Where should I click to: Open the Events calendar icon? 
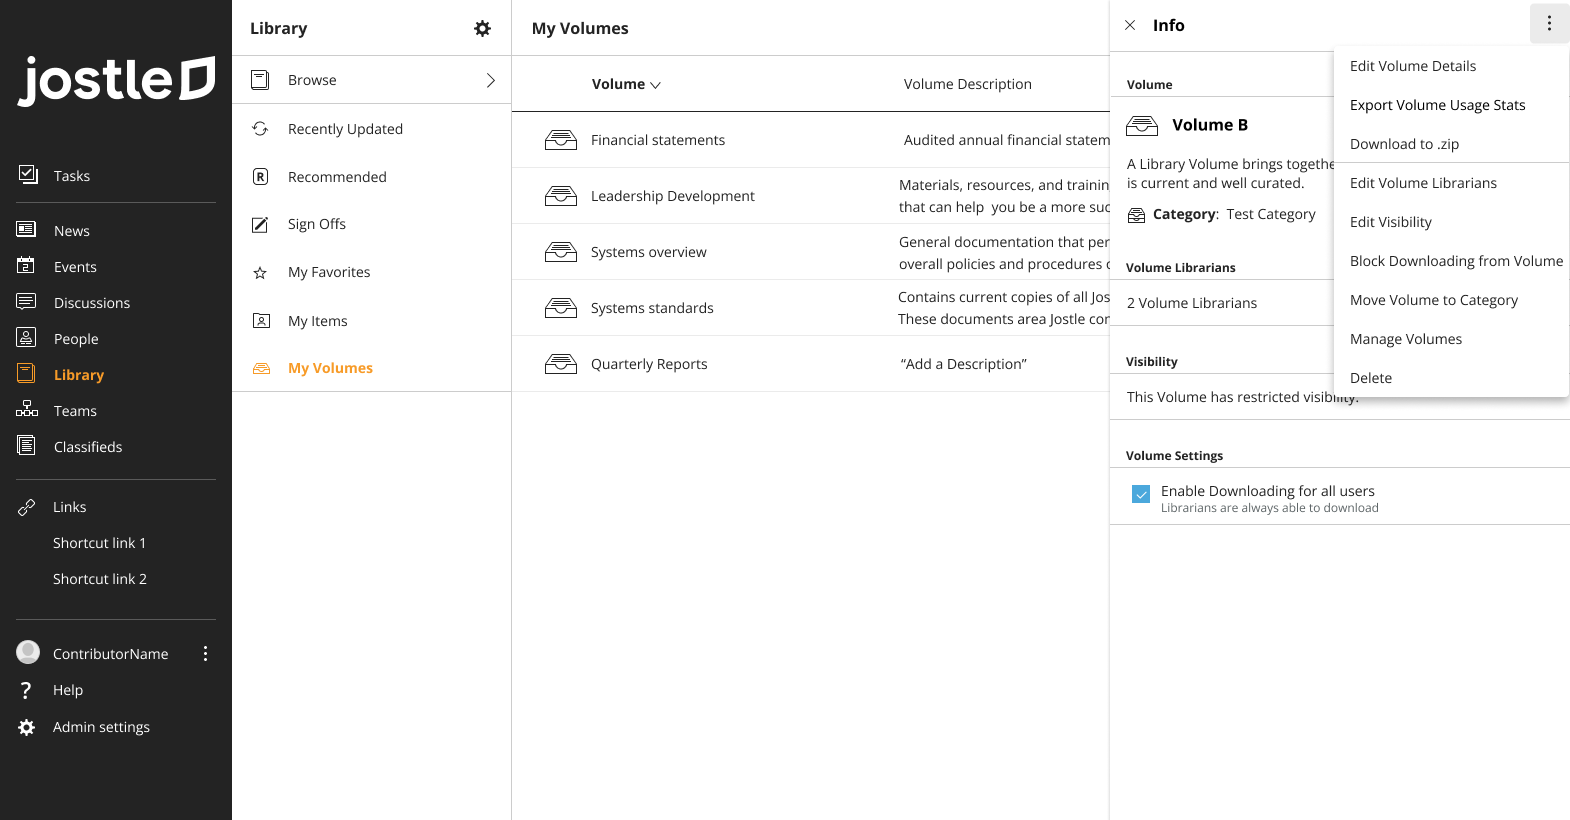[26, 266]
